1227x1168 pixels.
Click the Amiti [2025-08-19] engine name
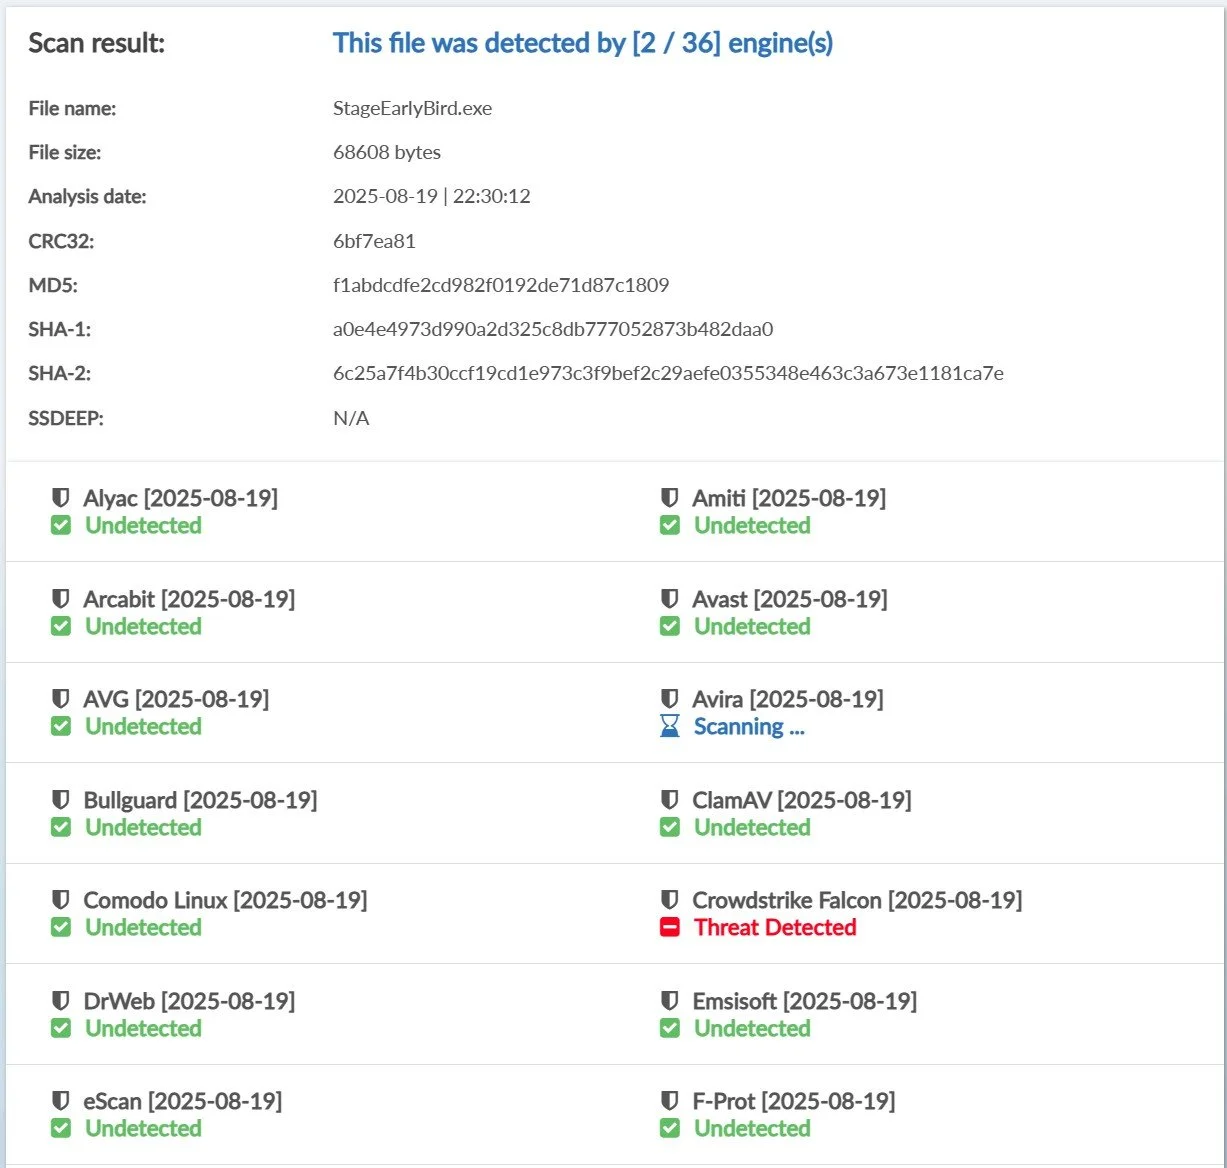click(789, 498)
